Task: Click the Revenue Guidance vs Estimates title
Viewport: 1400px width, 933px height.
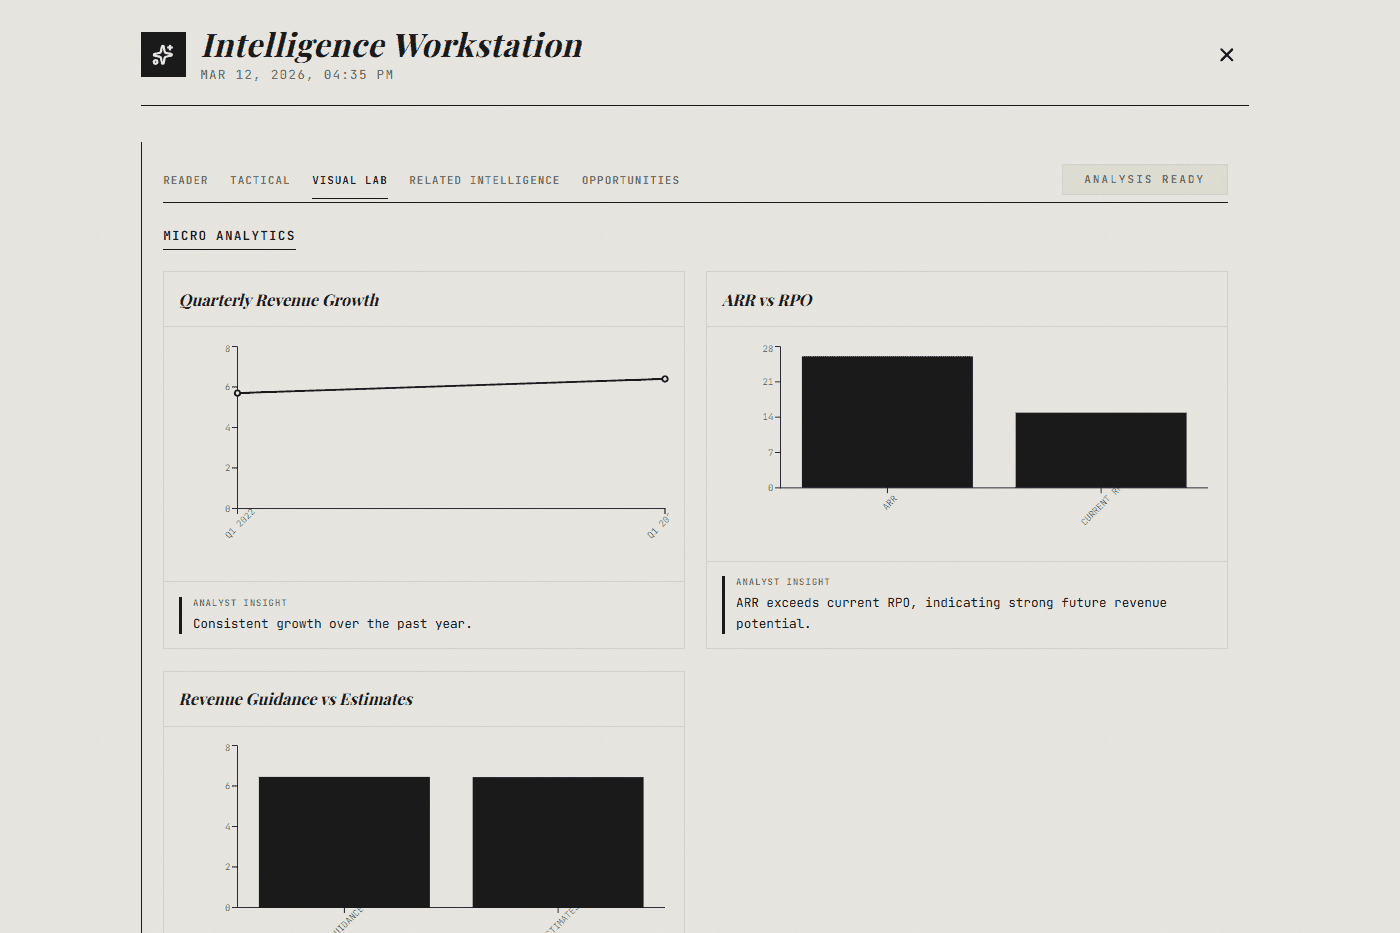Action: pos(295,699)
